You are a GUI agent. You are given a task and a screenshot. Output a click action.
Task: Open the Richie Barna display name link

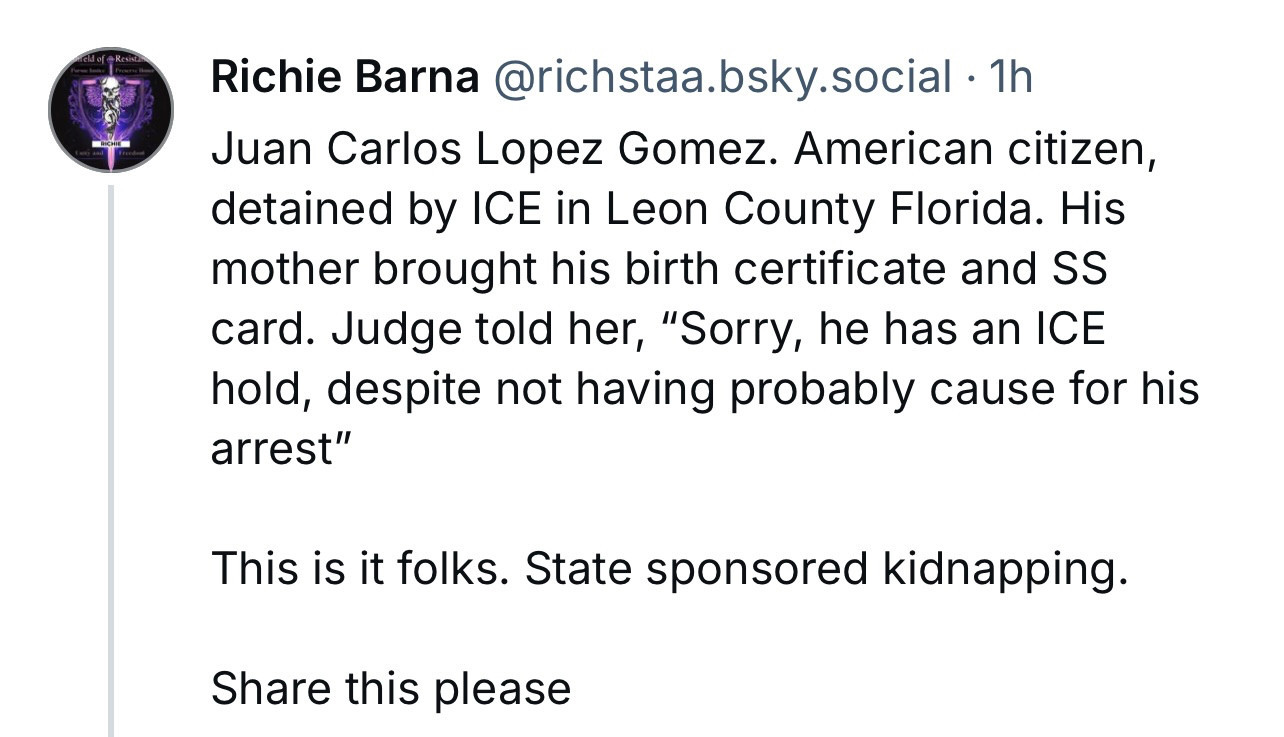click(345, 77)
